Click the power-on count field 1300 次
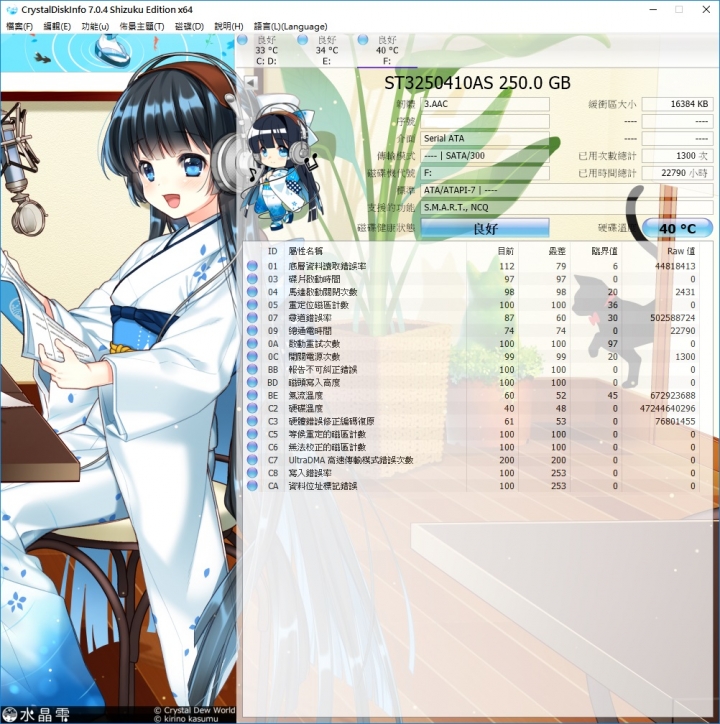Screen dimensions: 720x724 pyautogui.click(x=678, y=156)
